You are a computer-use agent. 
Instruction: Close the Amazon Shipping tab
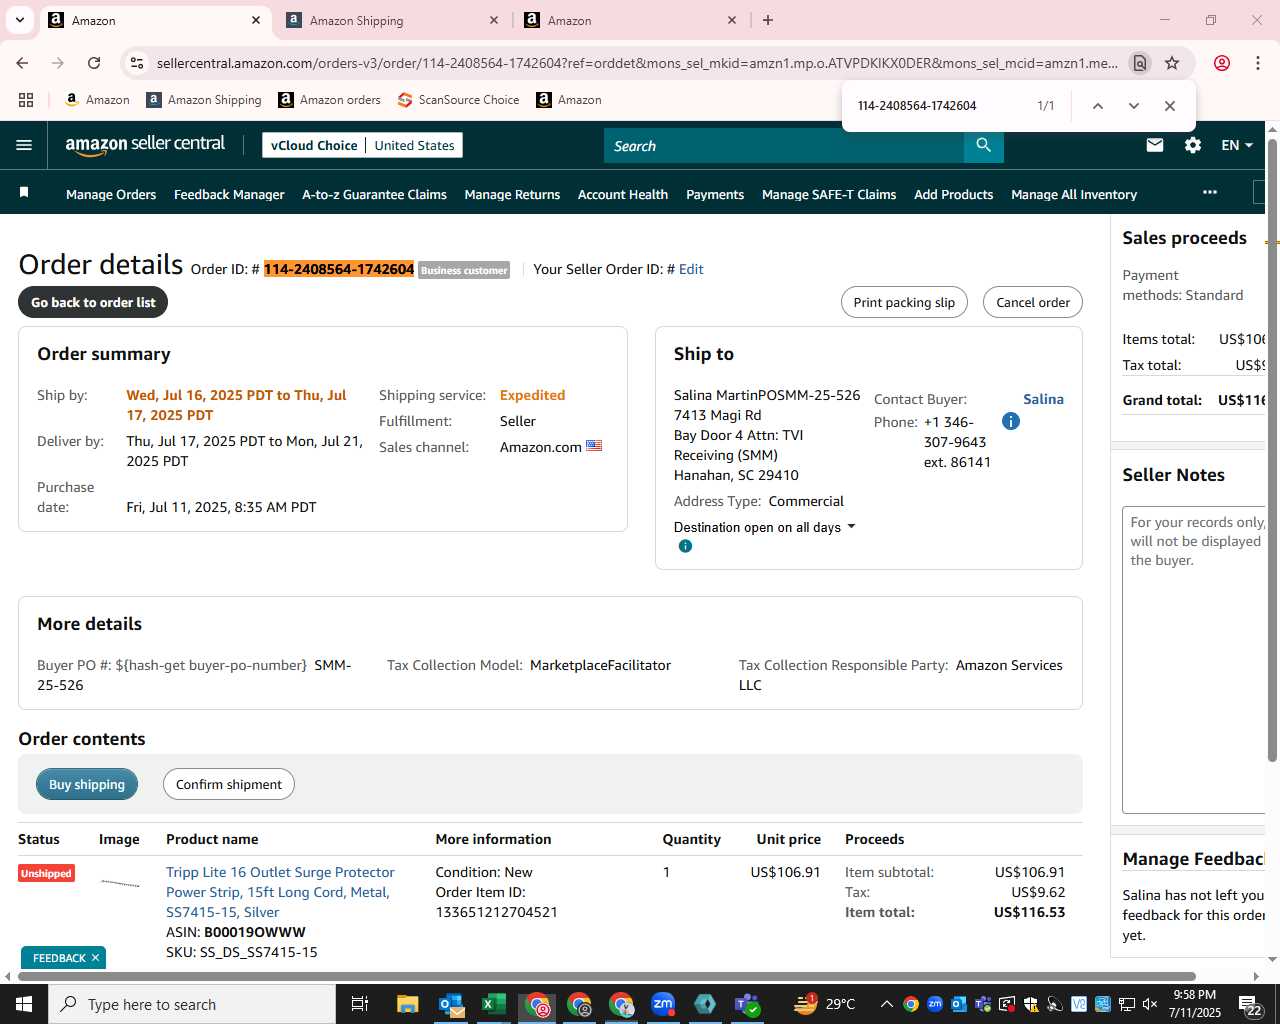[494, 20]
